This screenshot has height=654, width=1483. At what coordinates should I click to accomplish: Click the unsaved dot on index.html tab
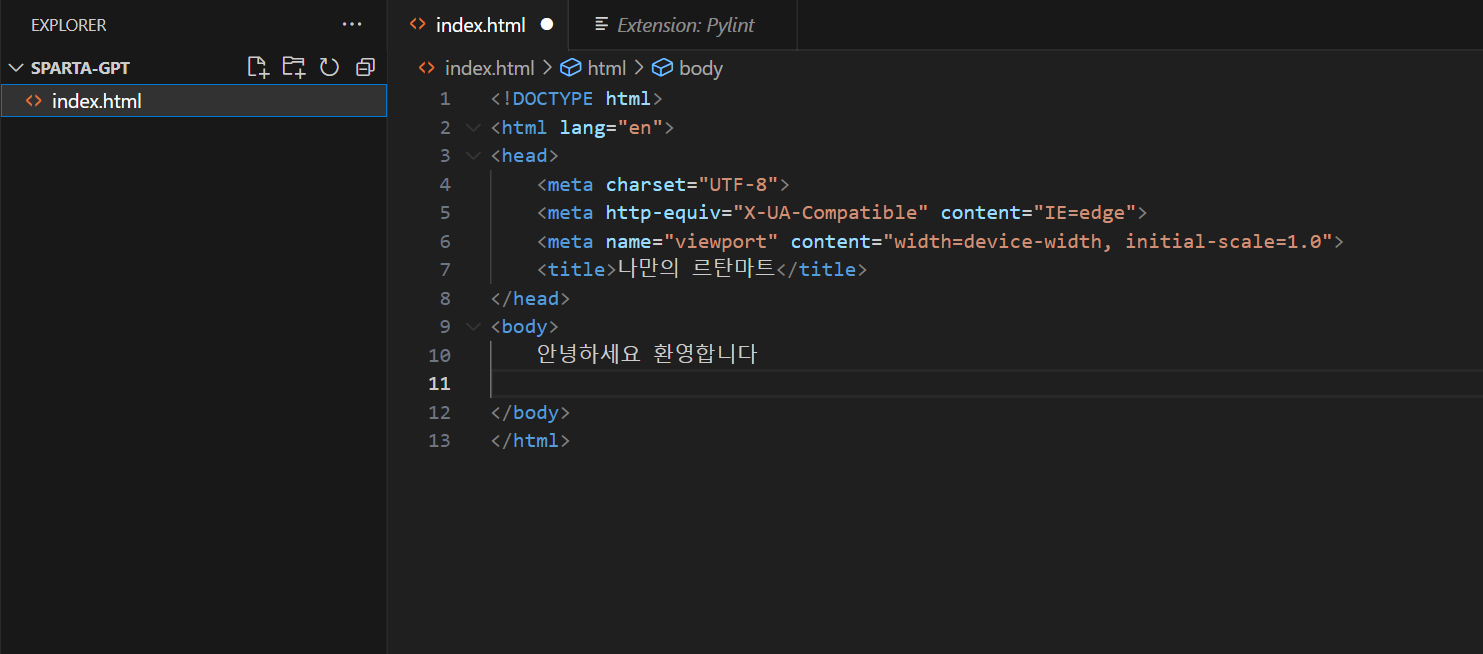[546, 25]
